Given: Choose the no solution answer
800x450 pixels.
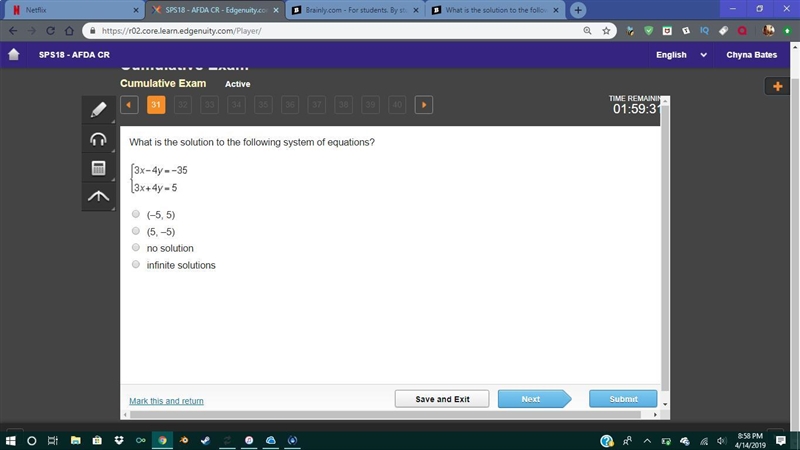Looking at the screenshot, I should pyautogui.click(x=136, y=247).
